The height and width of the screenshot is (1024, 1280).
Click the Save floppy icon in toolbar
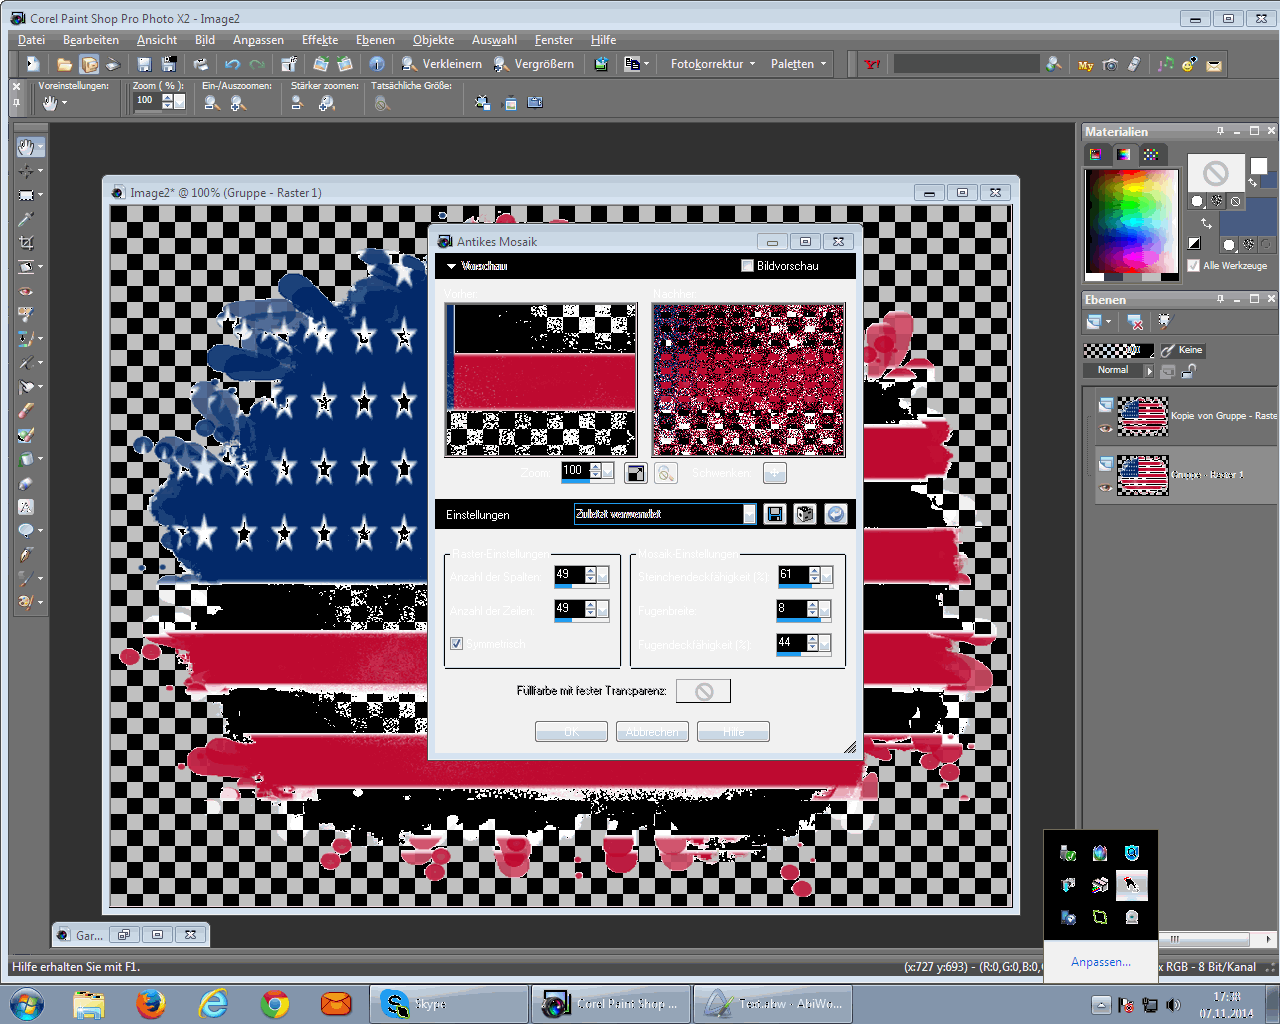click(144, 64)
